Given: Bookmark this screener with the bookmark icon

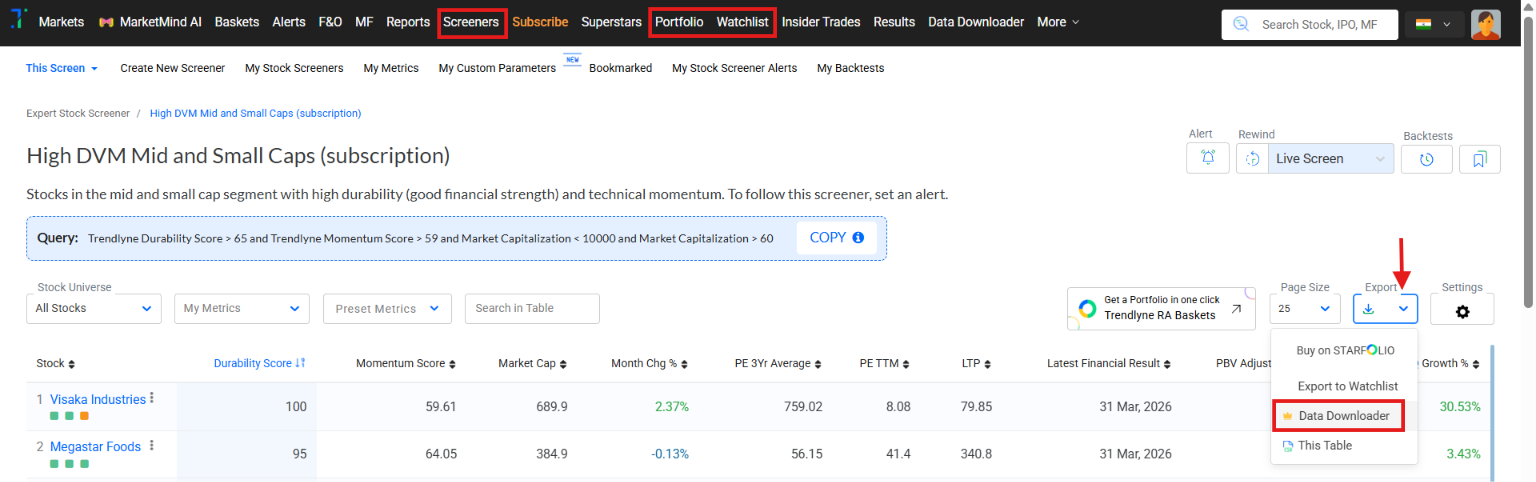Looking at the screenshot, I should 1480,159.
